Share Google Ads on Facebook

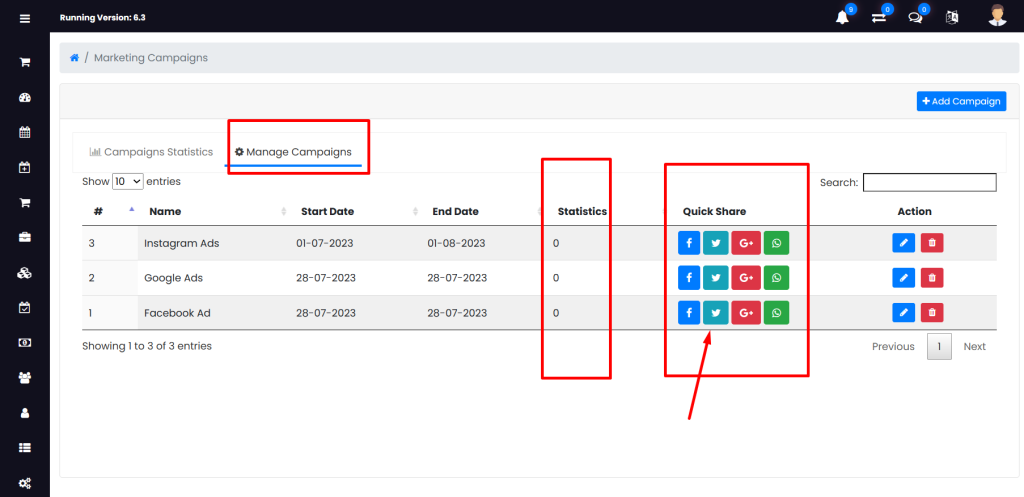pyautogui.click(x=689, y=278)
